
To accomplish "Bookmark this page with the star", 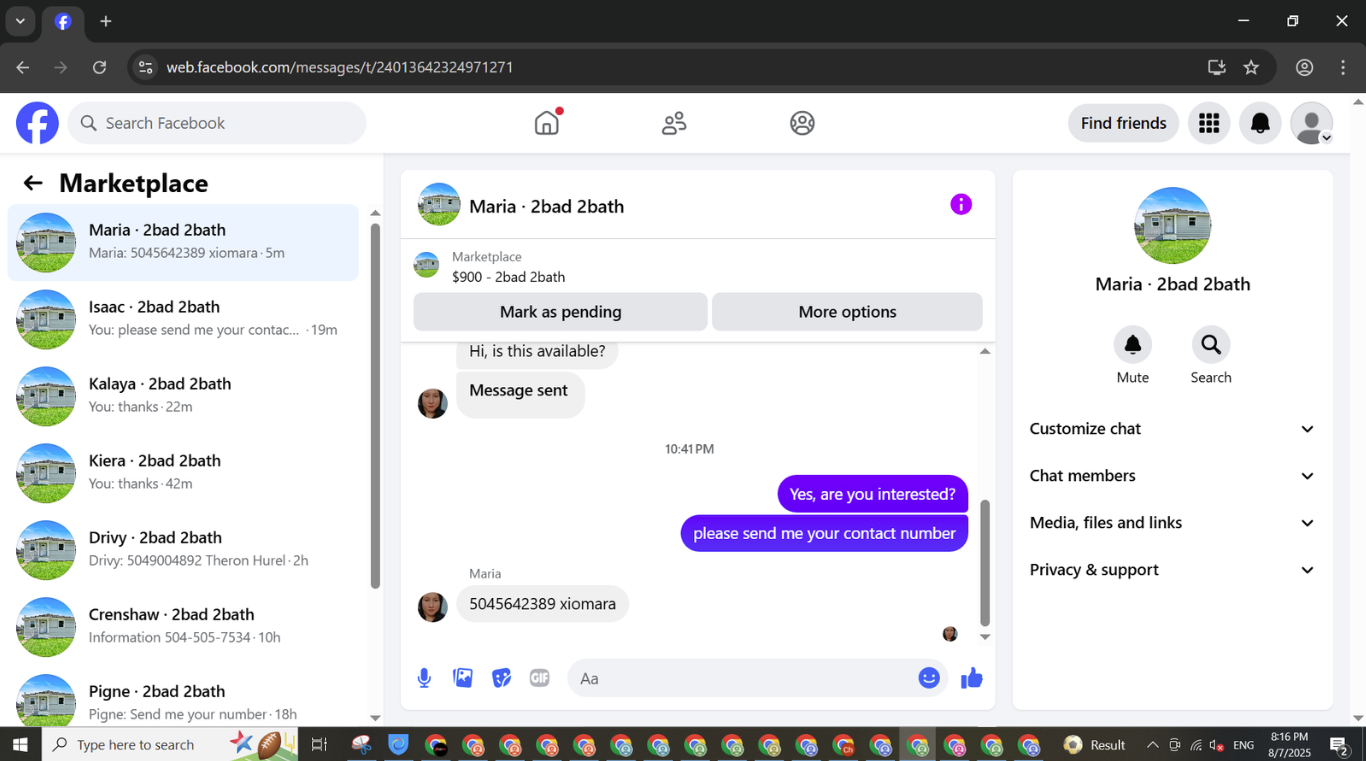I will 1251,67.
